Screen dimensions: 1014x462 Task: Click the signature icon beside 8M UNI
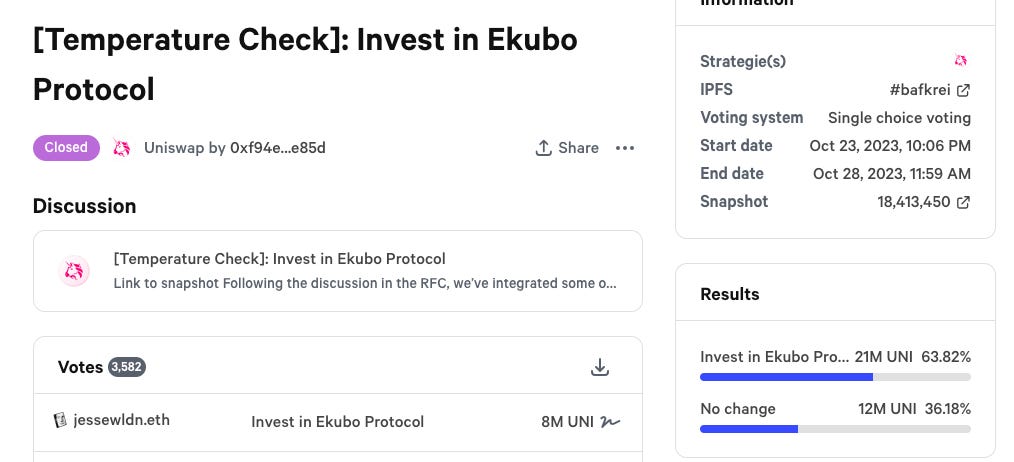[610, 421]
